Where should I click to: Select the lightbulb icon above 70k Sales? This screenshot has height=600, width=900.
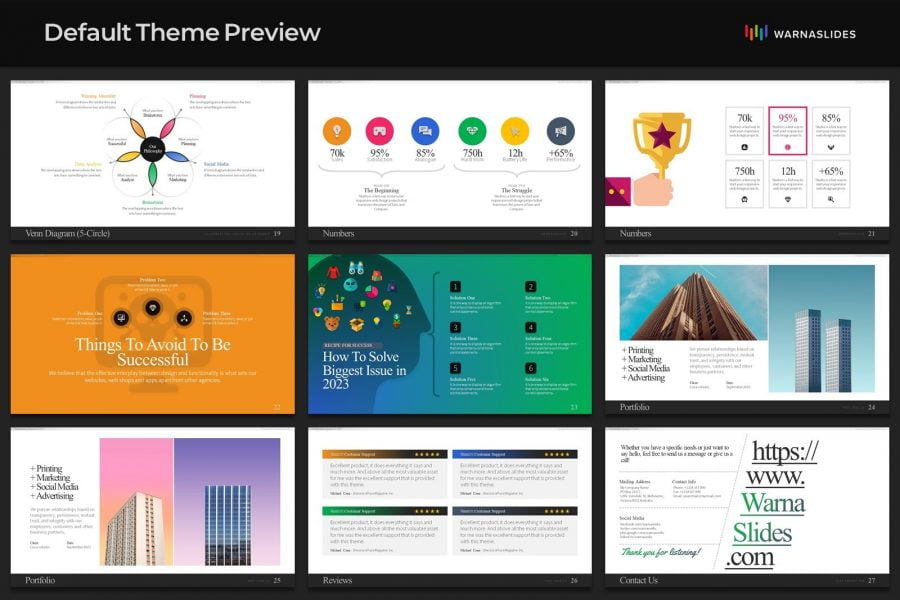pos(338,131)
